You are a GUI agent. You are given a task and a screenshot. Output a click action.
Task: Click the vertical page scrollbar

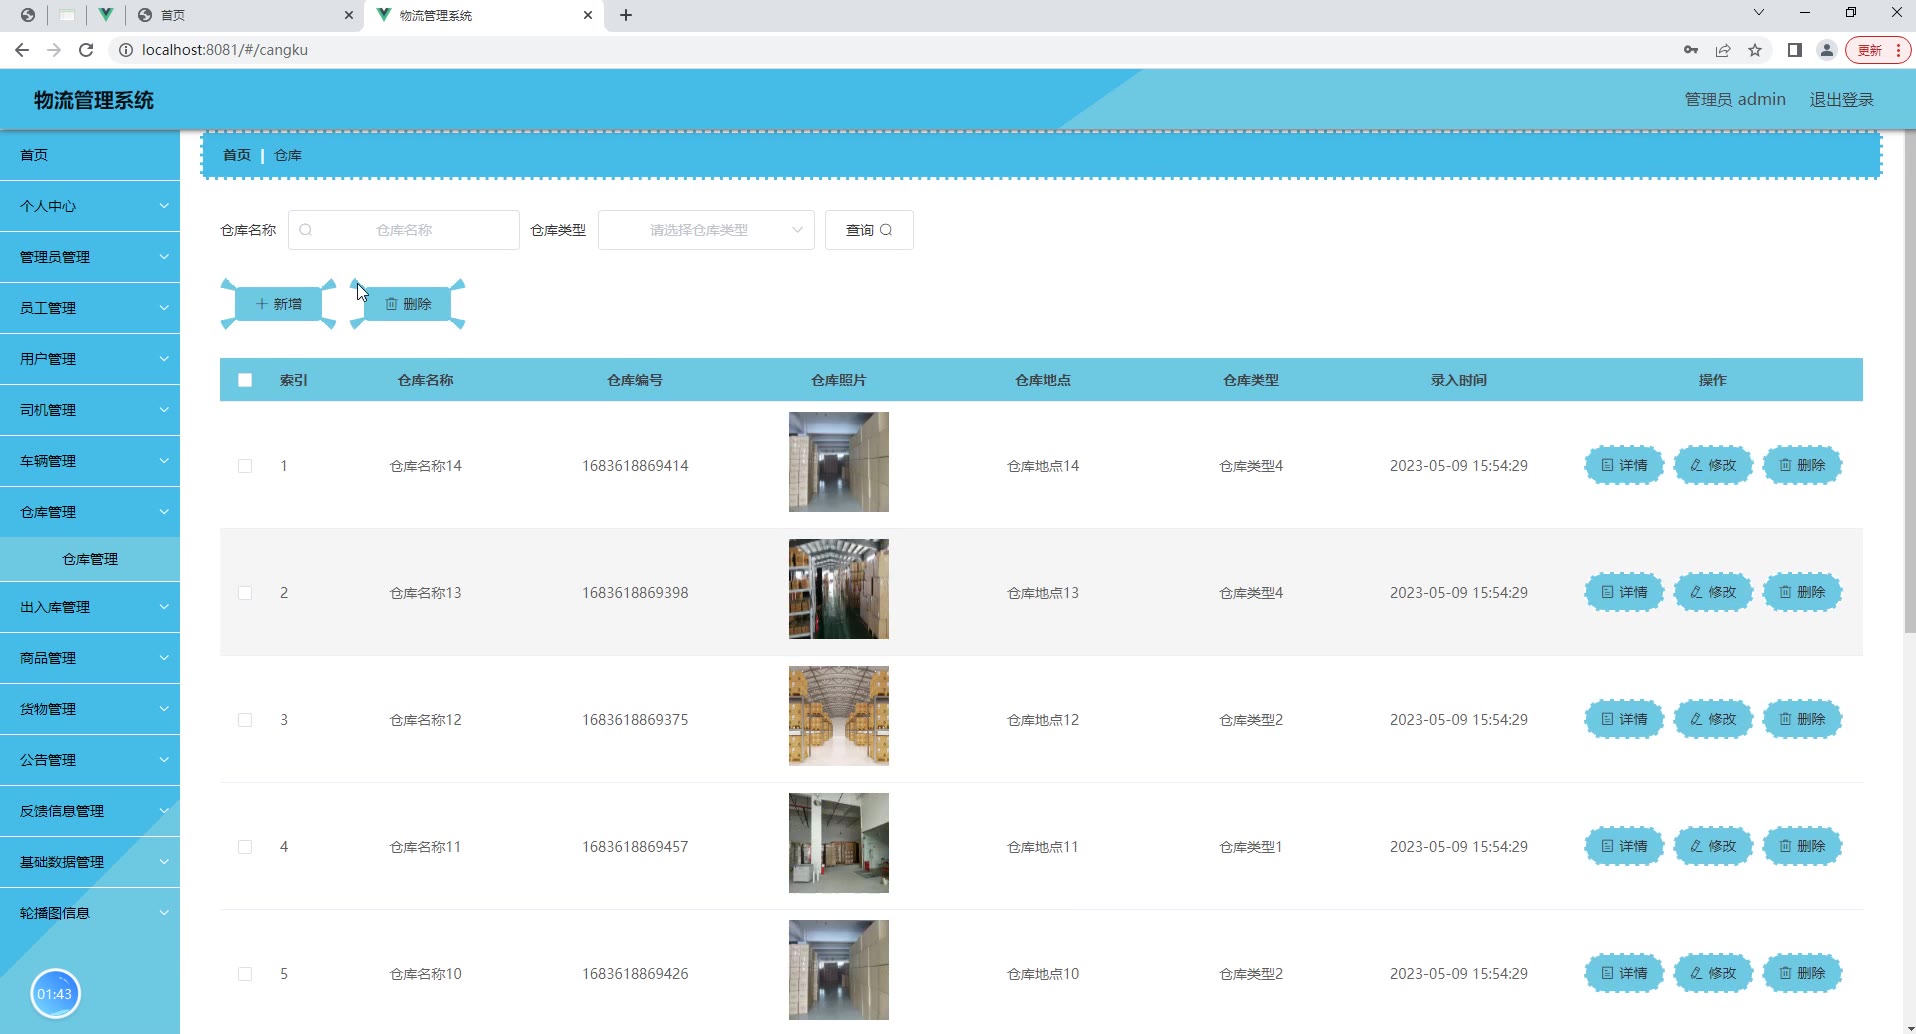coord(1909,400)
